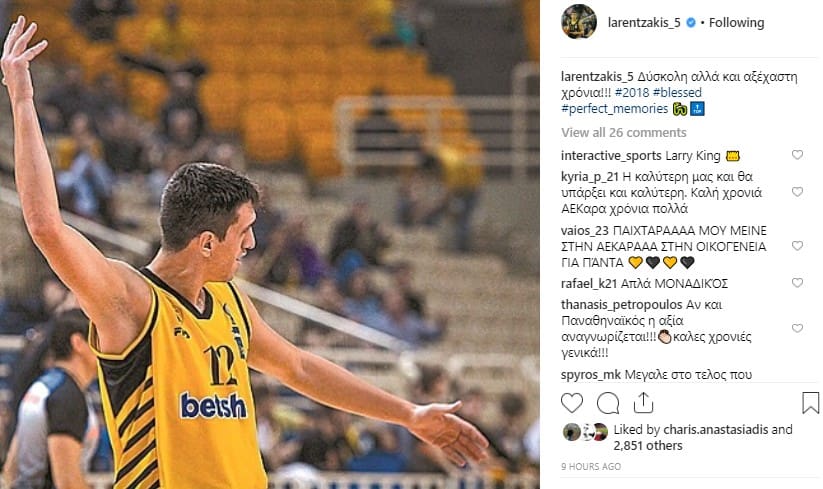
Task: Open spyros_mk commenter profile
Action: [x=590, y=375]
